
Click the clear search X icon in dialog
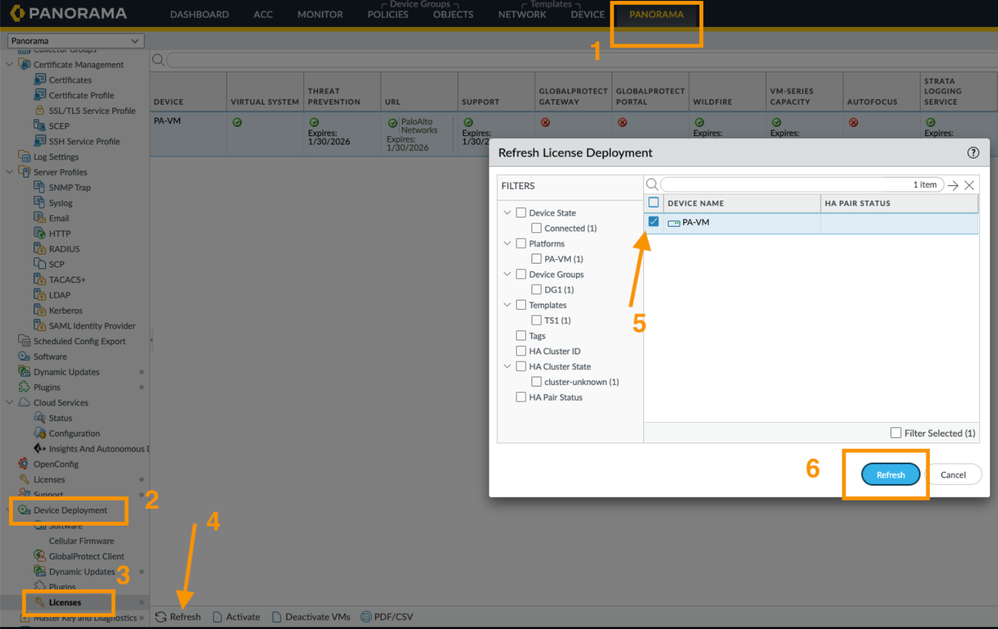pos(969,185)
